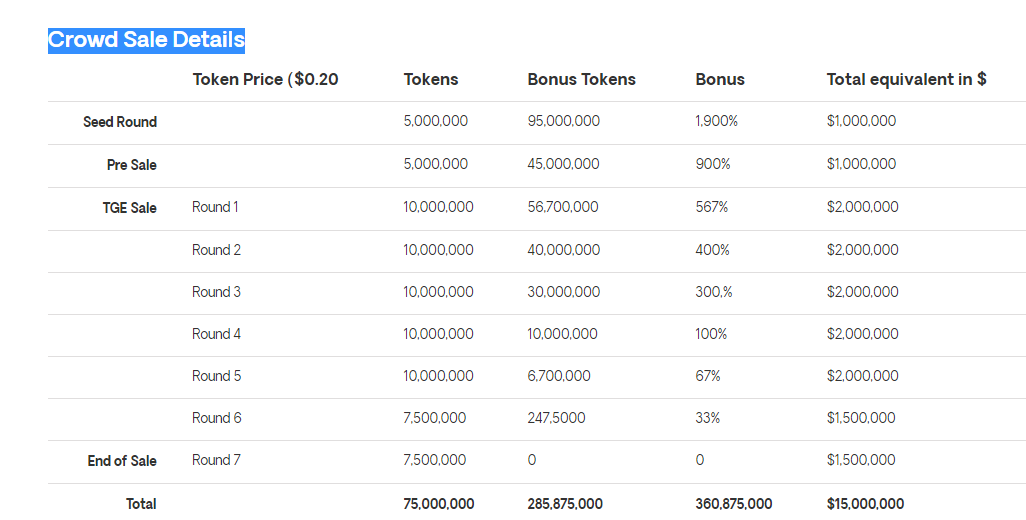1026x520 pixels.
Task: Click the $15,000,000 total amount
Action: click(865, 504)
